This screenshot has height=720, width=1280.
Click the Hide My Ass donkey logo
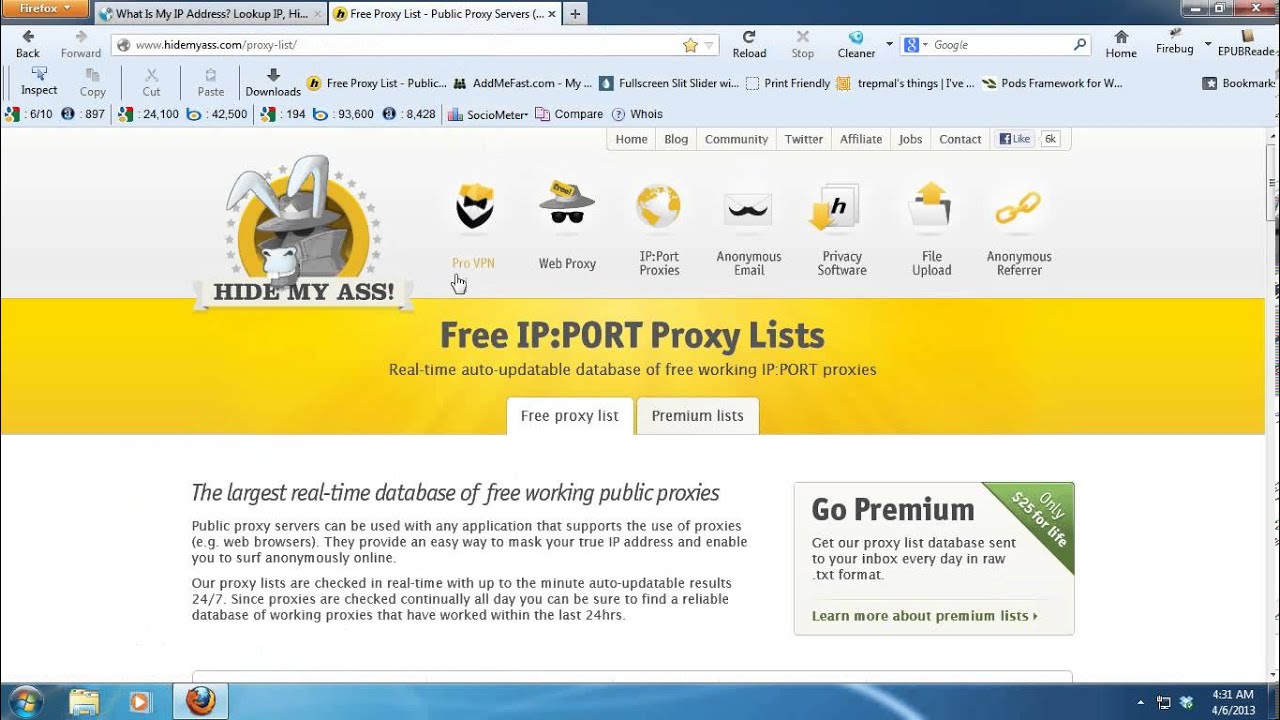coord(303,232)
